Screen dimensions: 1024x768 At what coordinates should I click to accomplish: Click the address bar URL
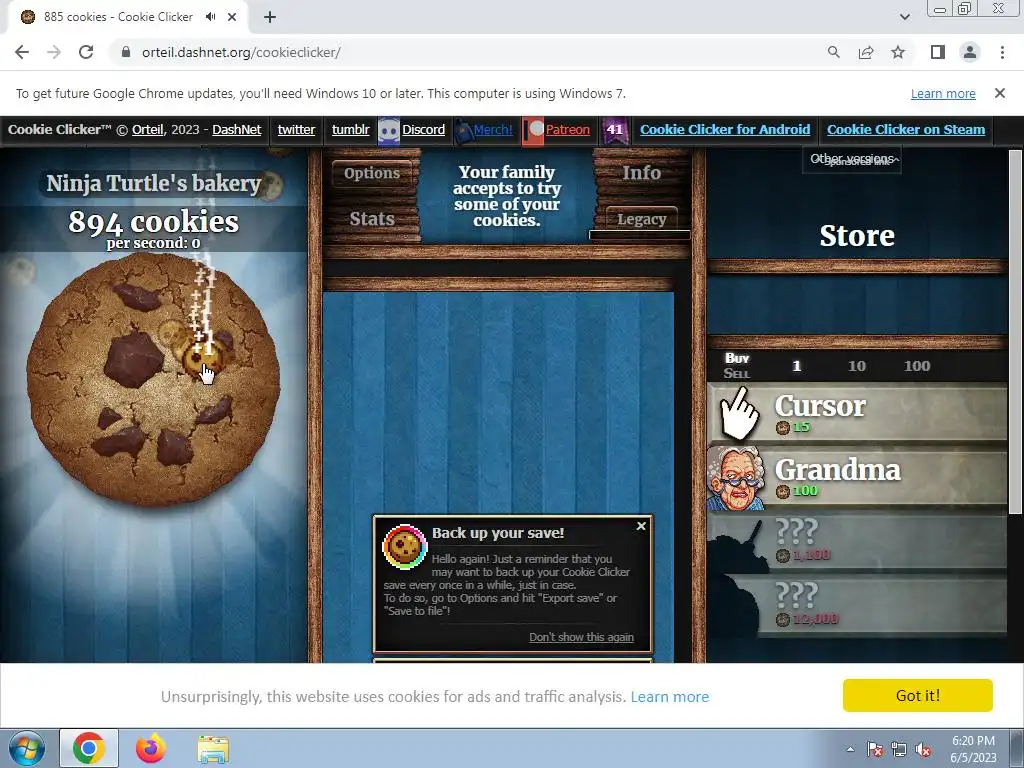(x=241, y=52)
